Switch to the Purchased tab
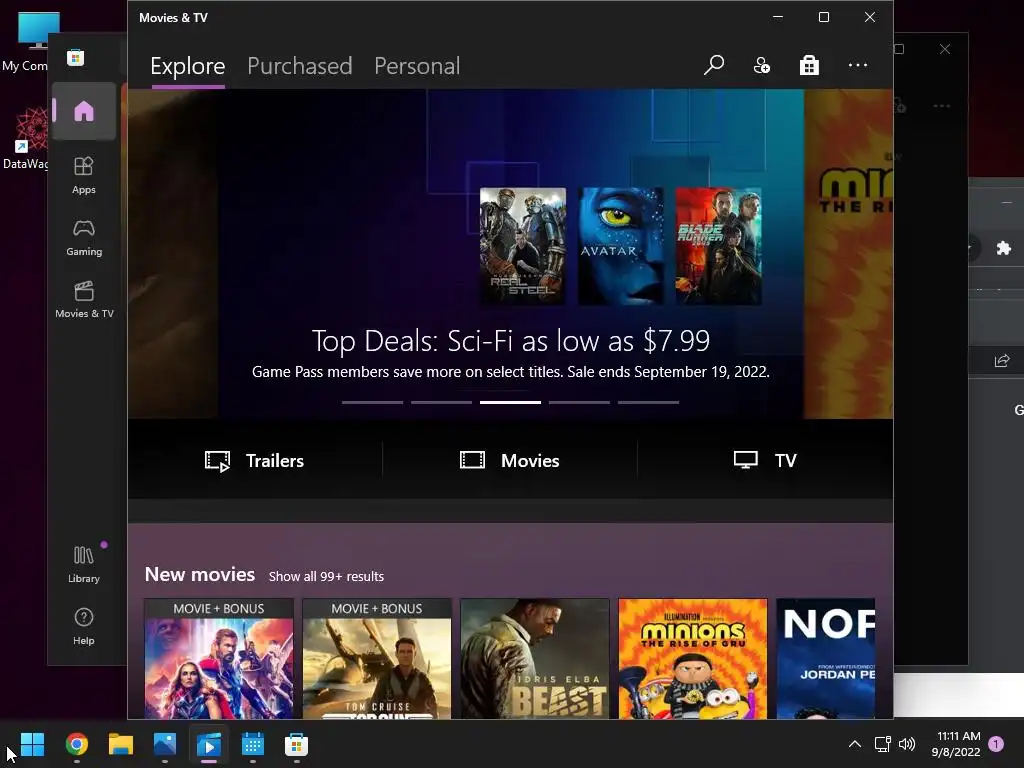This screenshot has height=768, width=1024. [300, 66]
